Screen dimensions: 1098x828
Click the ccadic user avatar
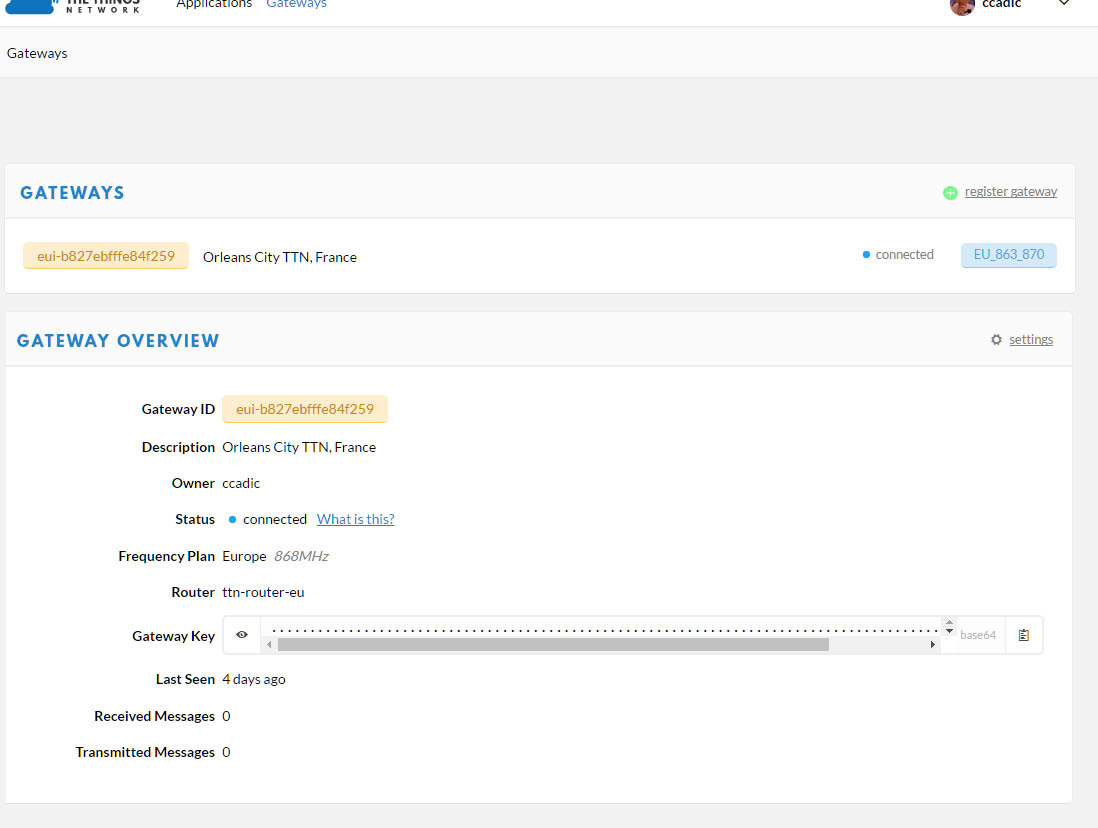click(x=962, y=6)
